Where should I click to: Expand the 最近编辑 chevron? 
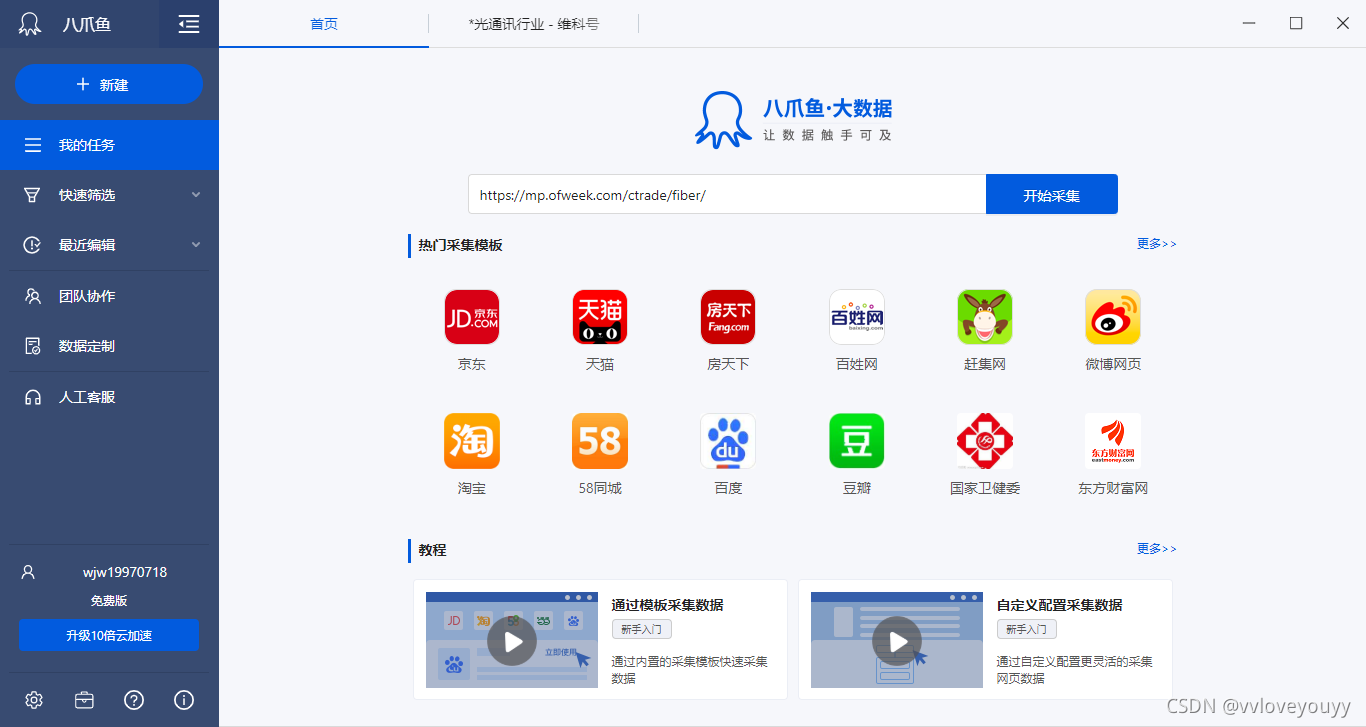pyautogui.click(x=196, y=245)
